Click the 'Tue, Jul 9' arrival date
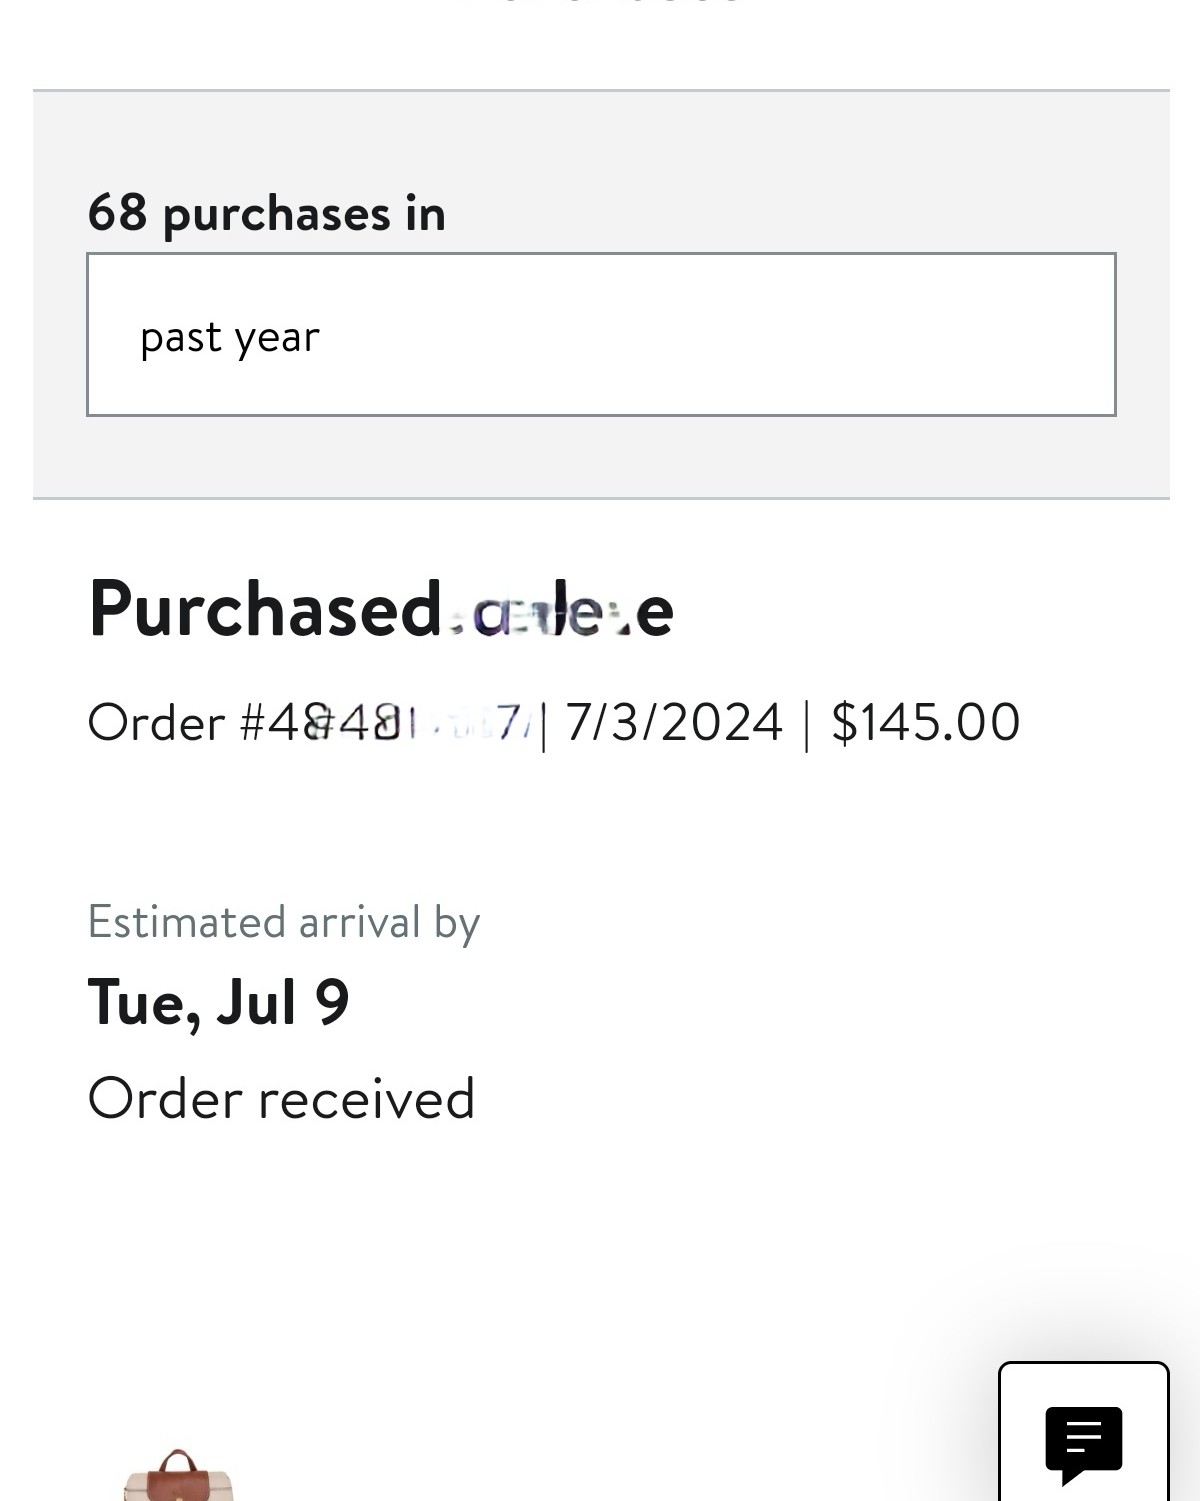The height and width of the screenshot is (1501, 1200). [x=219, y=1002]
